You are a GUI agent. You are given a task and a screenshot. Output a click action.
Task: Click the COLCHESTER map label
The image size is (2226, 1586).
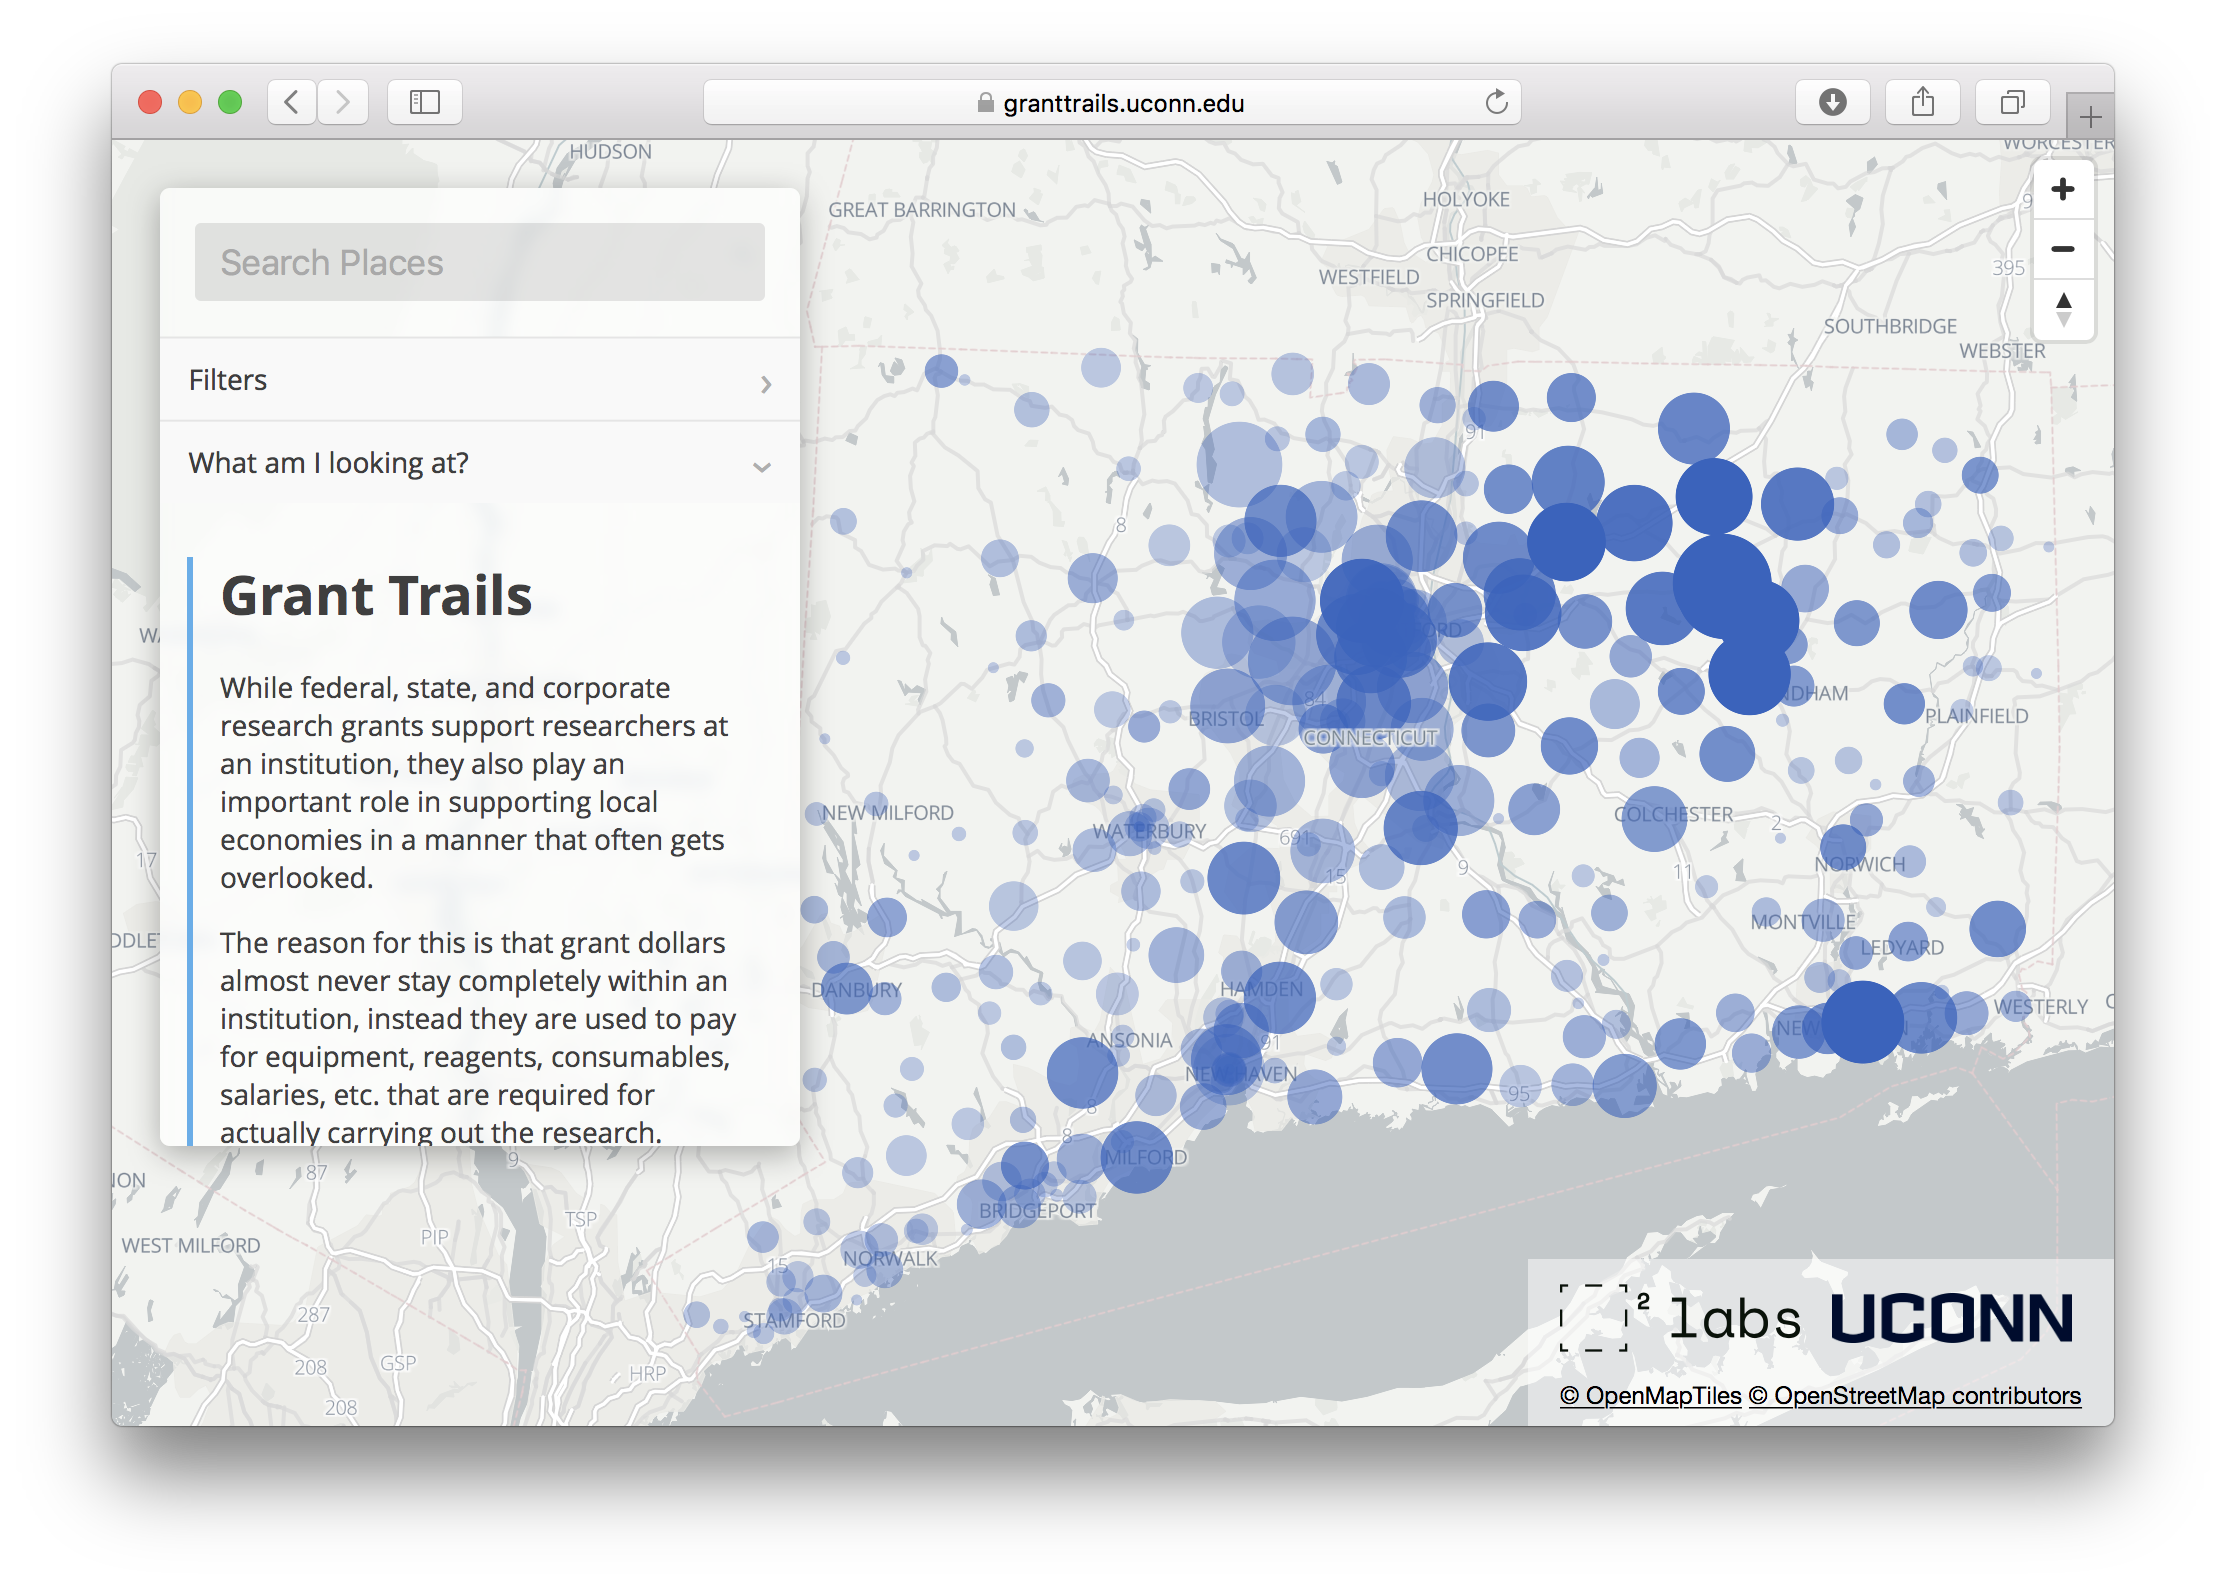click(1673, 814)
